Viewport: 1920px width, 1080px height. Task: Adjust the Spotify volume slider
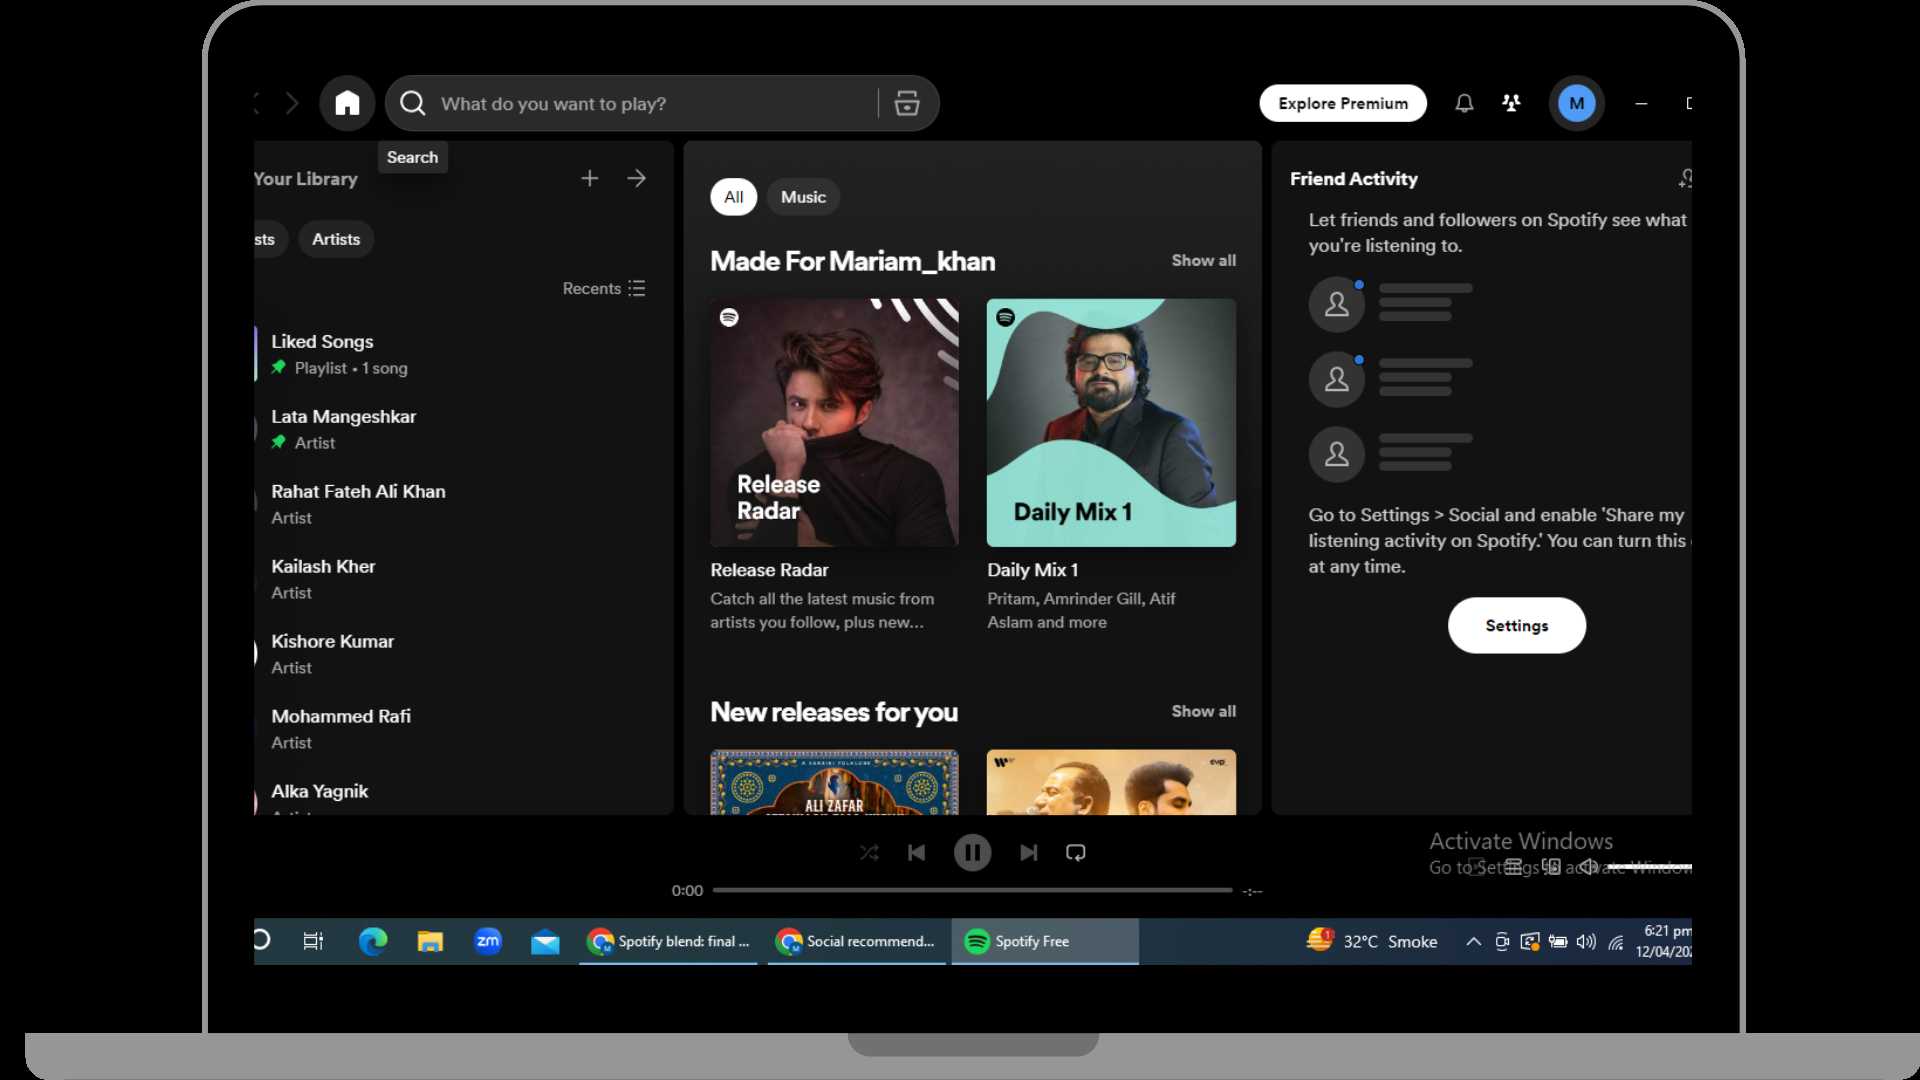(1650, 867)
